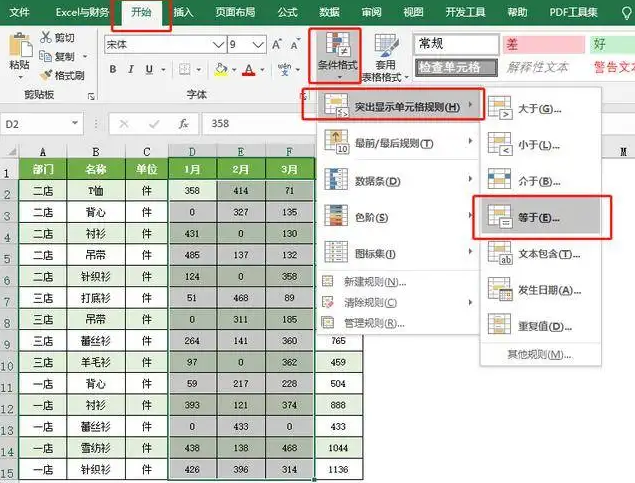Click the Format Painter brush icon
The height and width of the screenshot is (483, 635).
click(46, 75)
